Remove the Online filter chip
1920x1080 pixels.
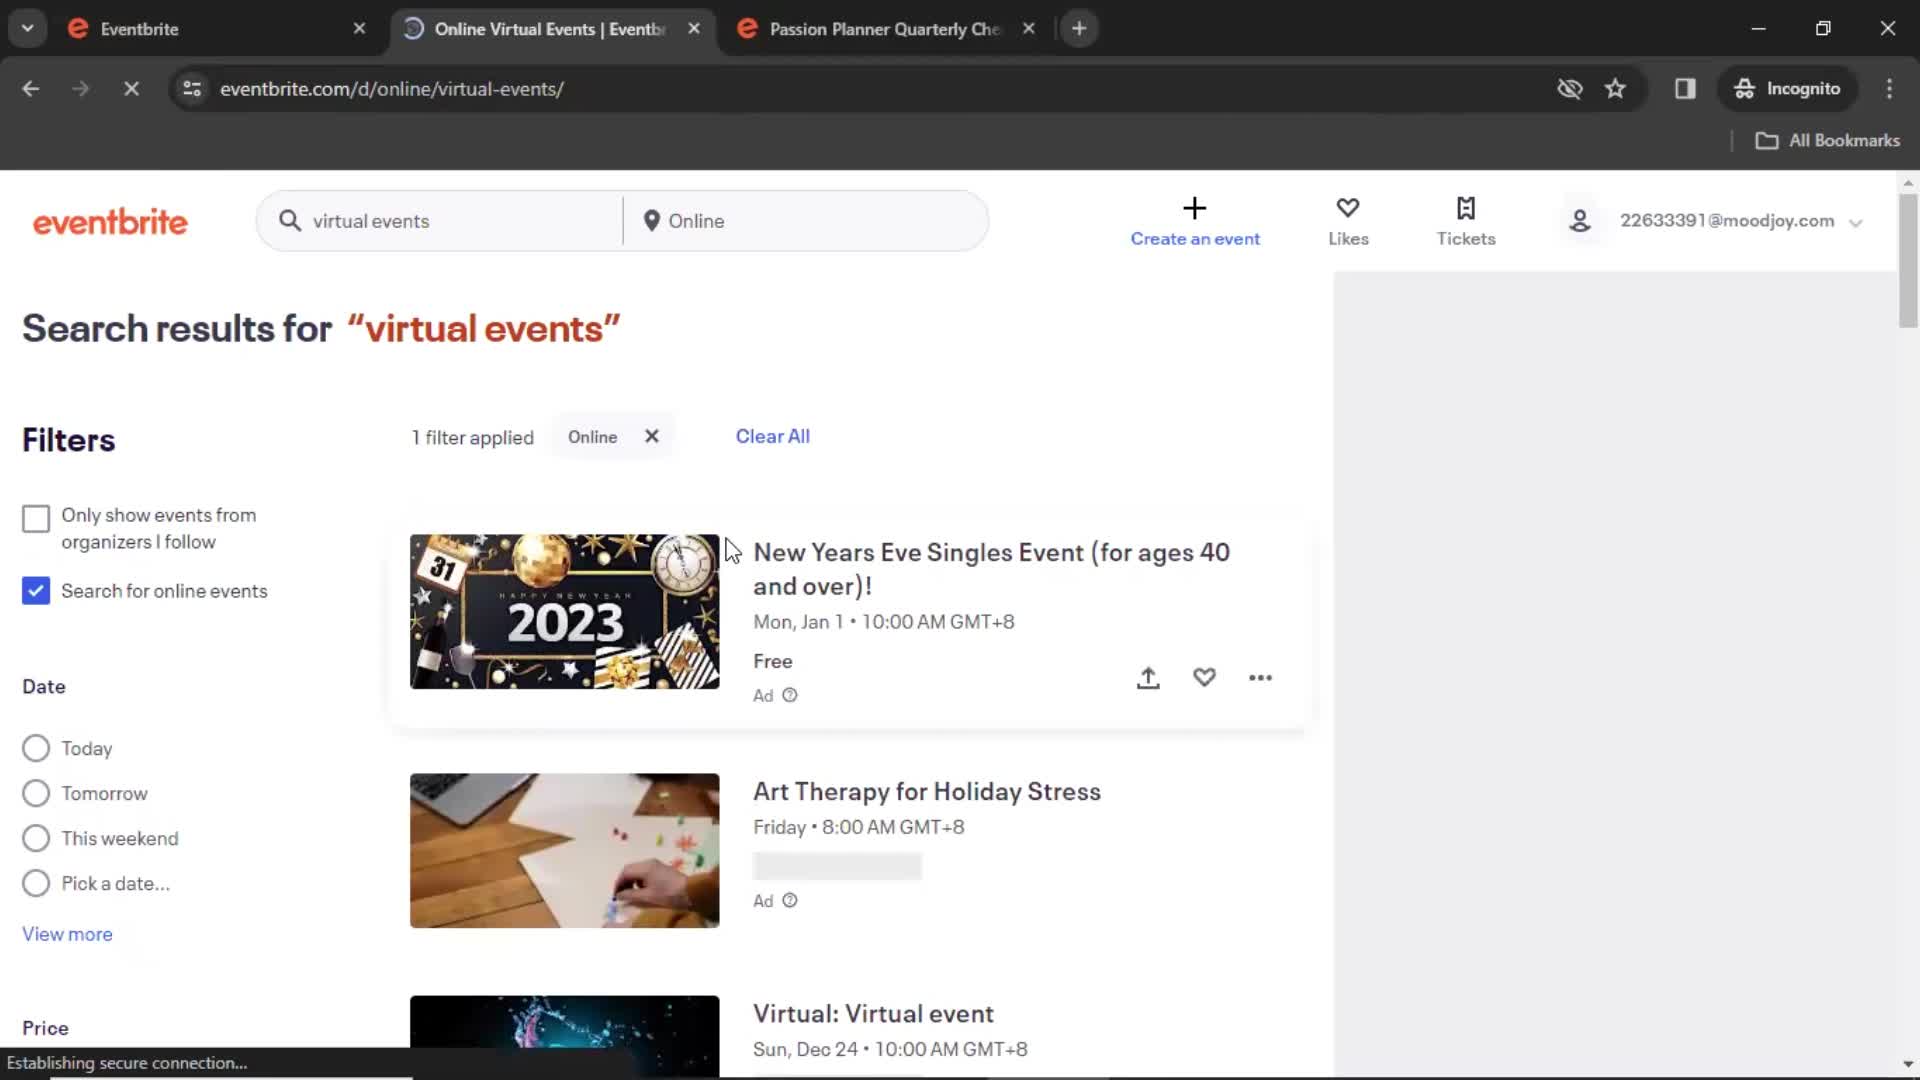point(652,437)
